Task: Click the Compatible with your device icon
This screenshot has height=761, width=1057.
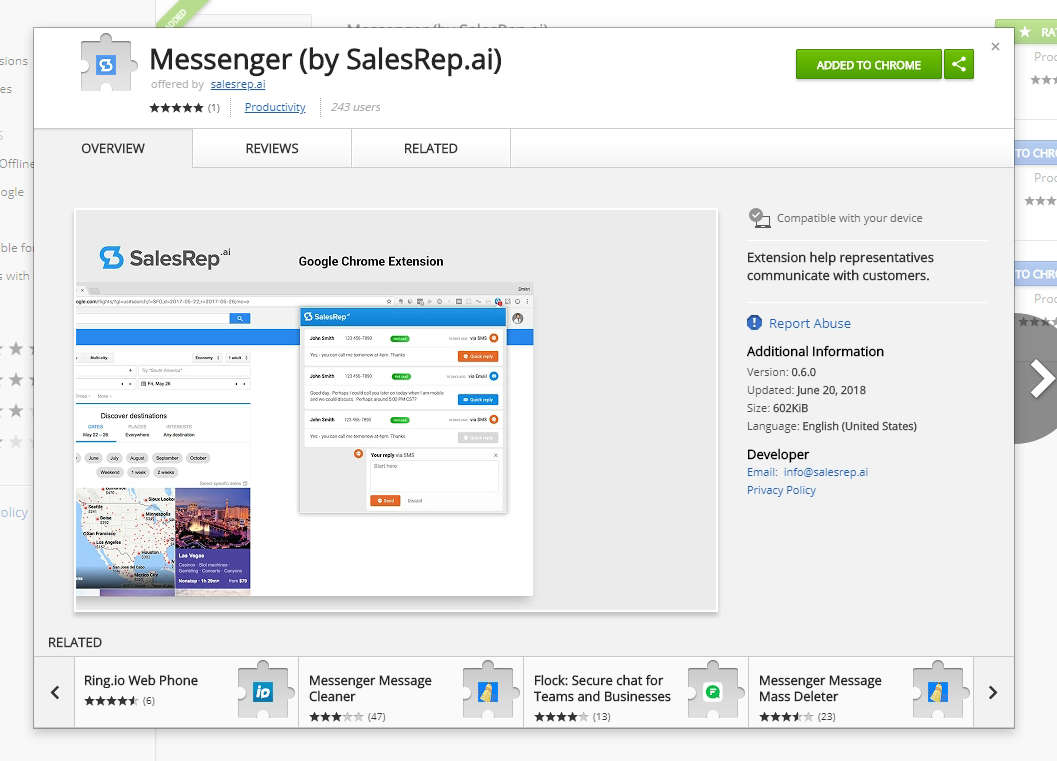Action: coord(759,218)
